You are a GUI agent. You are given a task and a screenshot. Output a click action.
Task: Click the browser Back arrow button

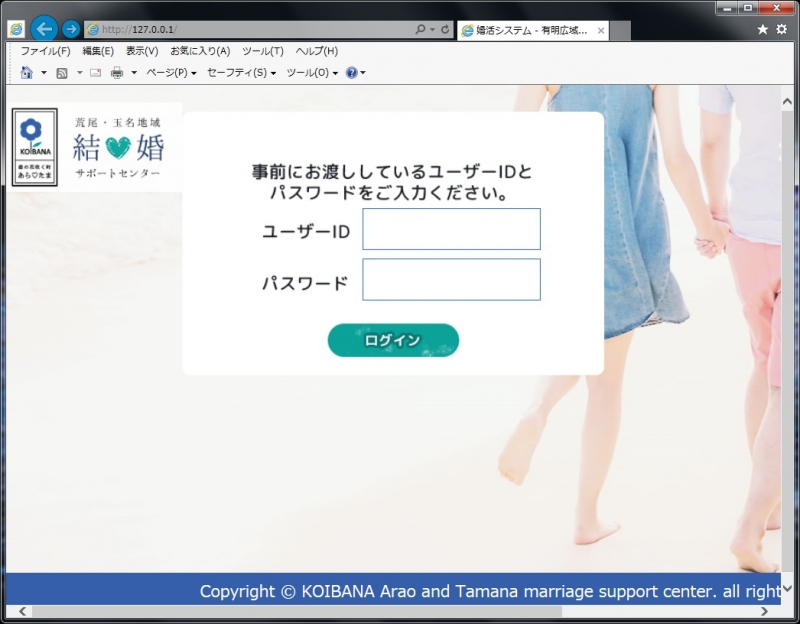click(44, 29)
